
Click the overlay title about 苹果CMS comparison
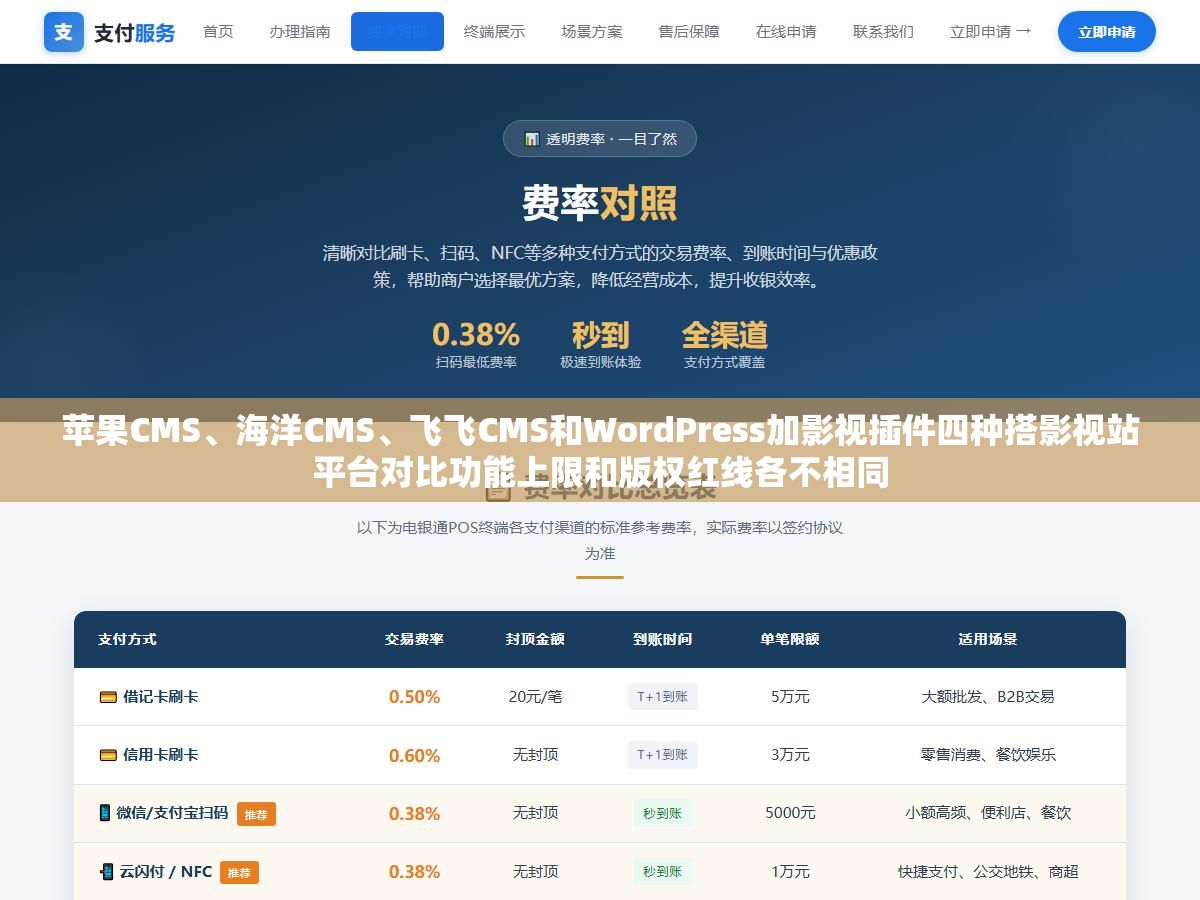600,451
